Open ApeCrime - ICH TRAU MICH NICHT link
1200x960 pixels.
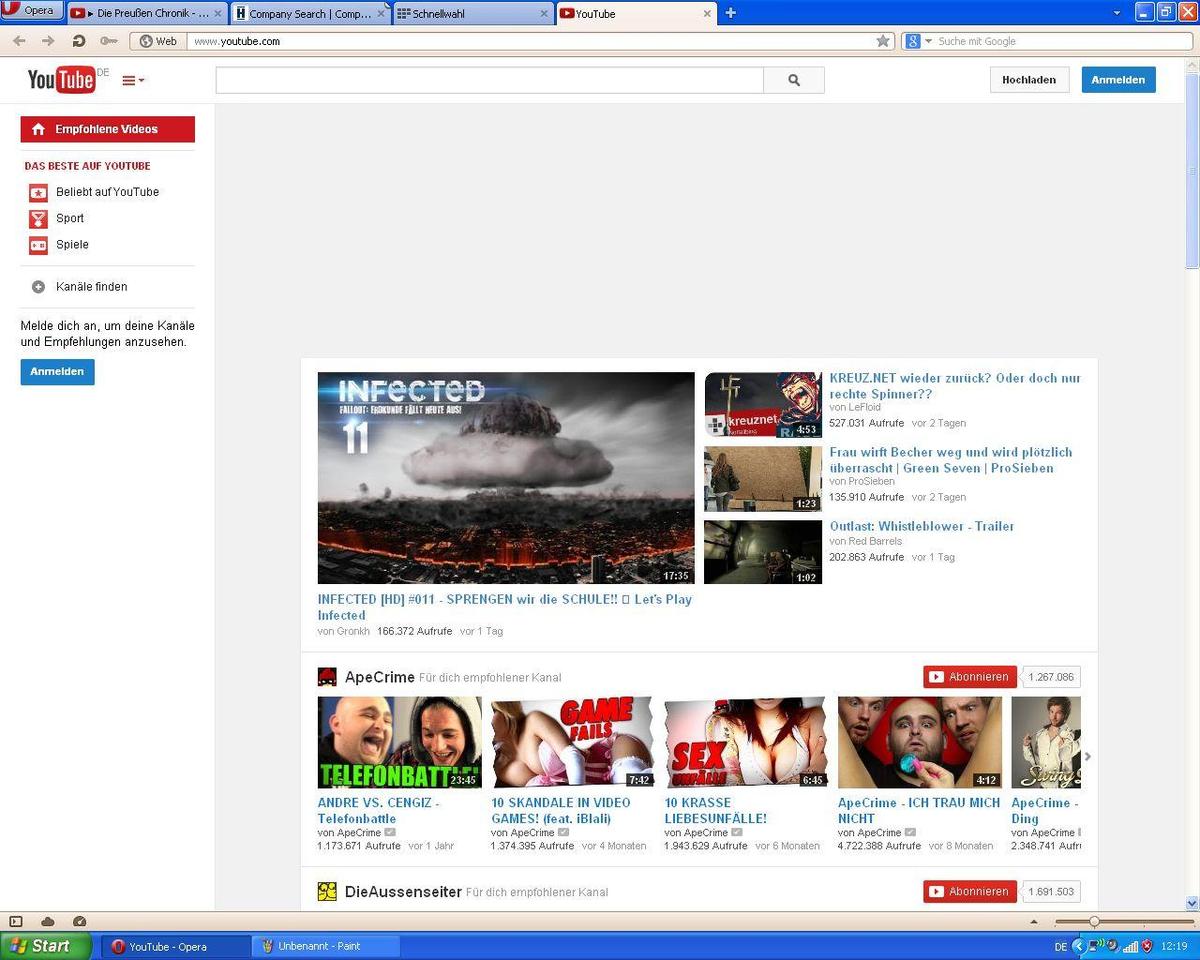coord(919,810)
